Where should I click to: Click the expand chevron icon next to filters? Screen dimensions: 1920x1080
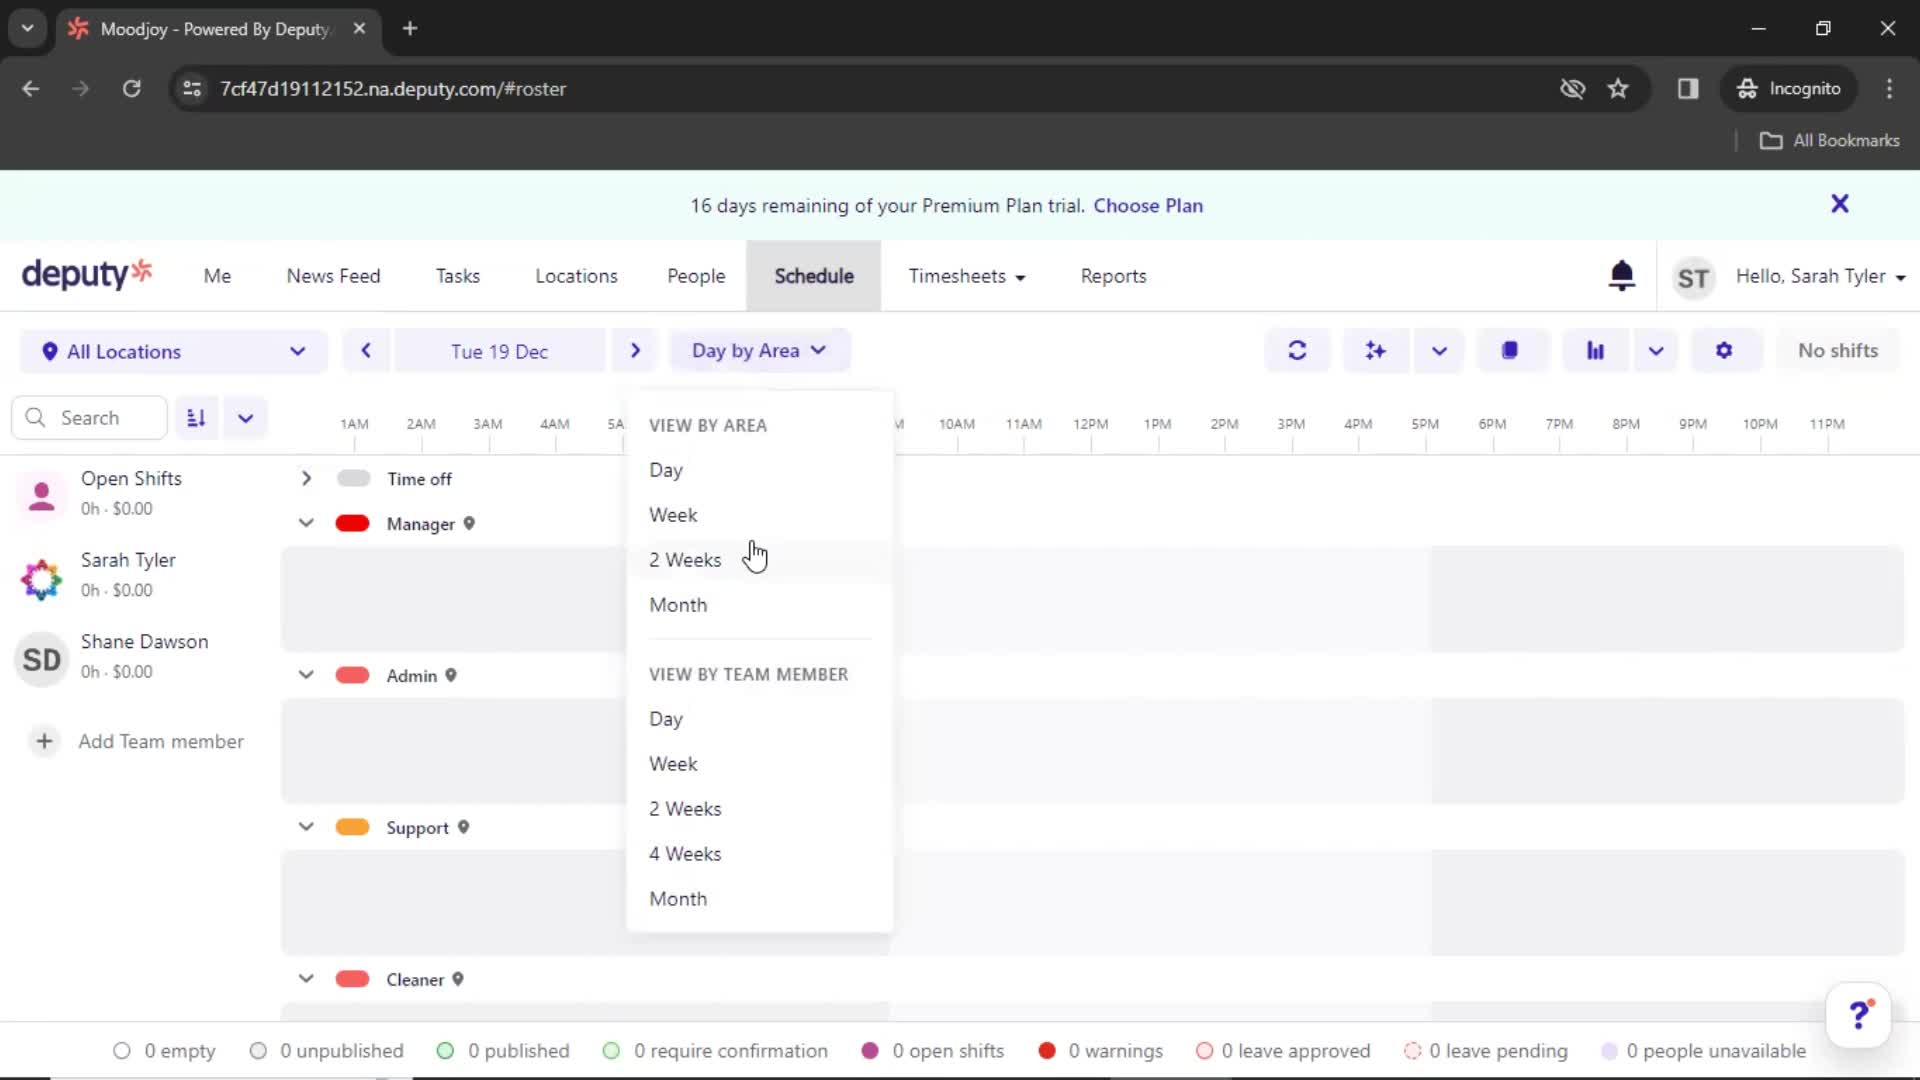coord(245,418)
